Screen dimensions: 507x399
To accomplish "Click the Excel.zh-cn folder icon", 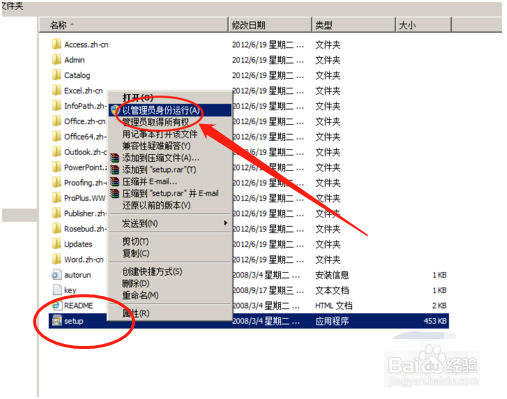I will [x=57, y=90].
